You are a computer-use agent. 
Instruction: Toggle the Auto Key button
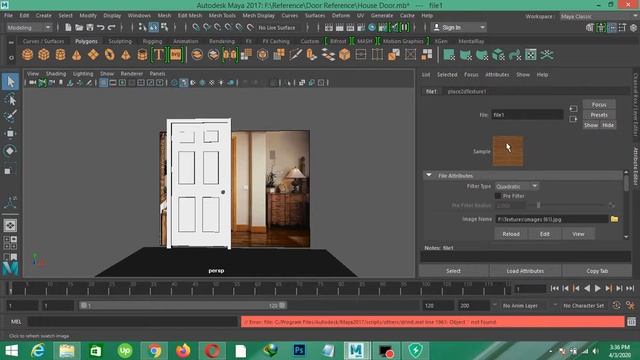(x=617, y=305)
